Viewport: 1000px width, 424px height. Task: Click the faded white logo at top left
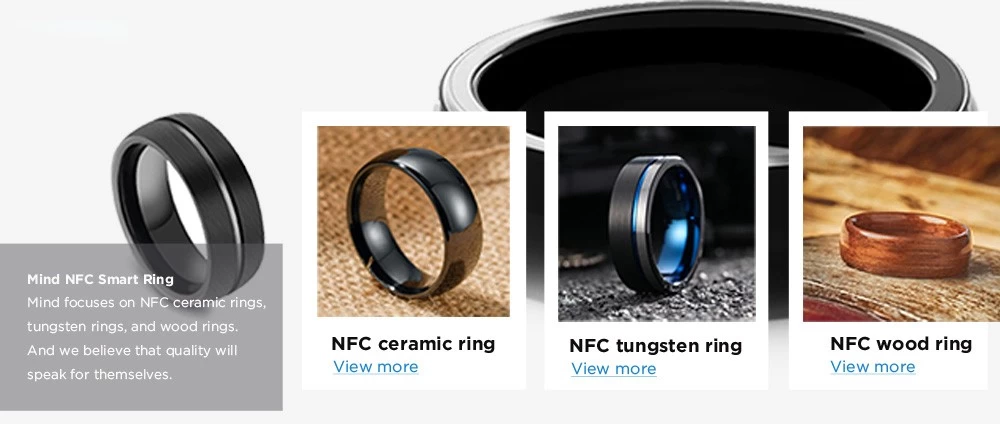click(72, 31)
